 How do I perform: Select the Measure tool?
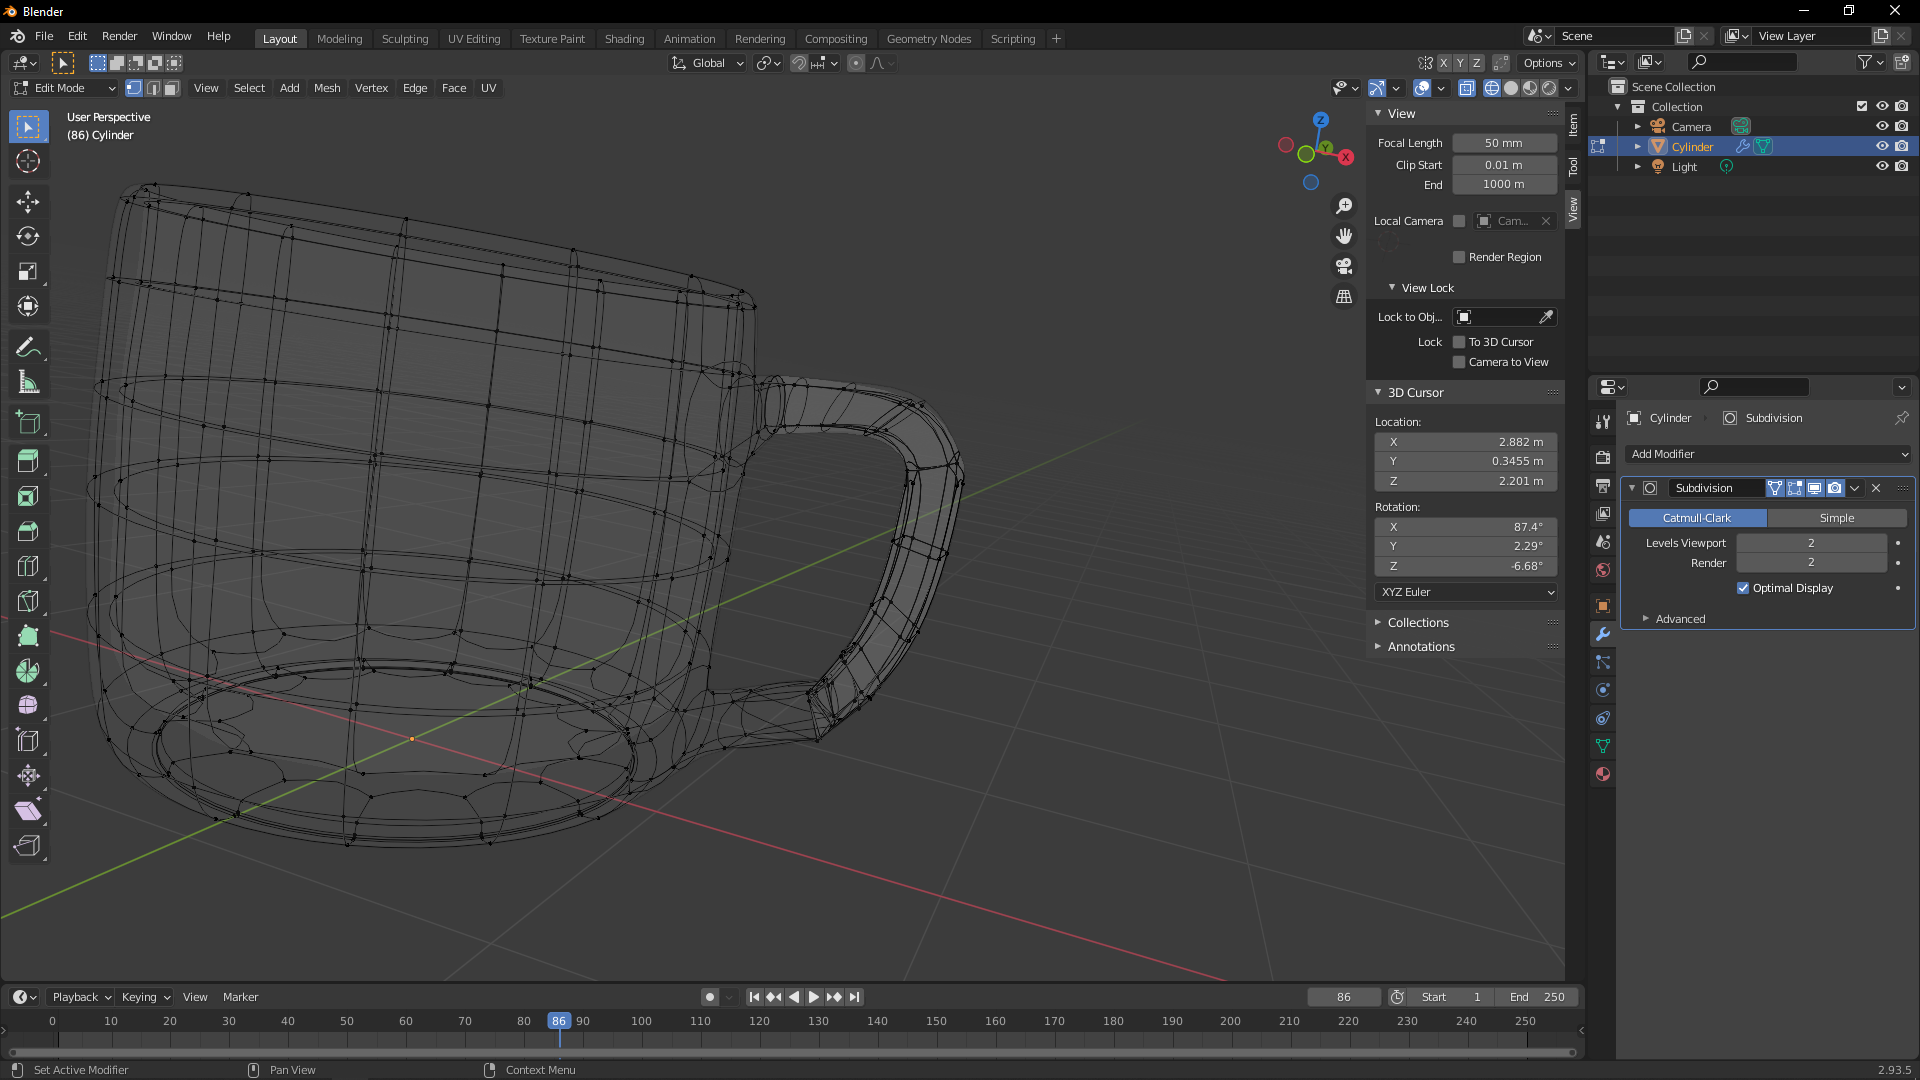coord(28,382)
